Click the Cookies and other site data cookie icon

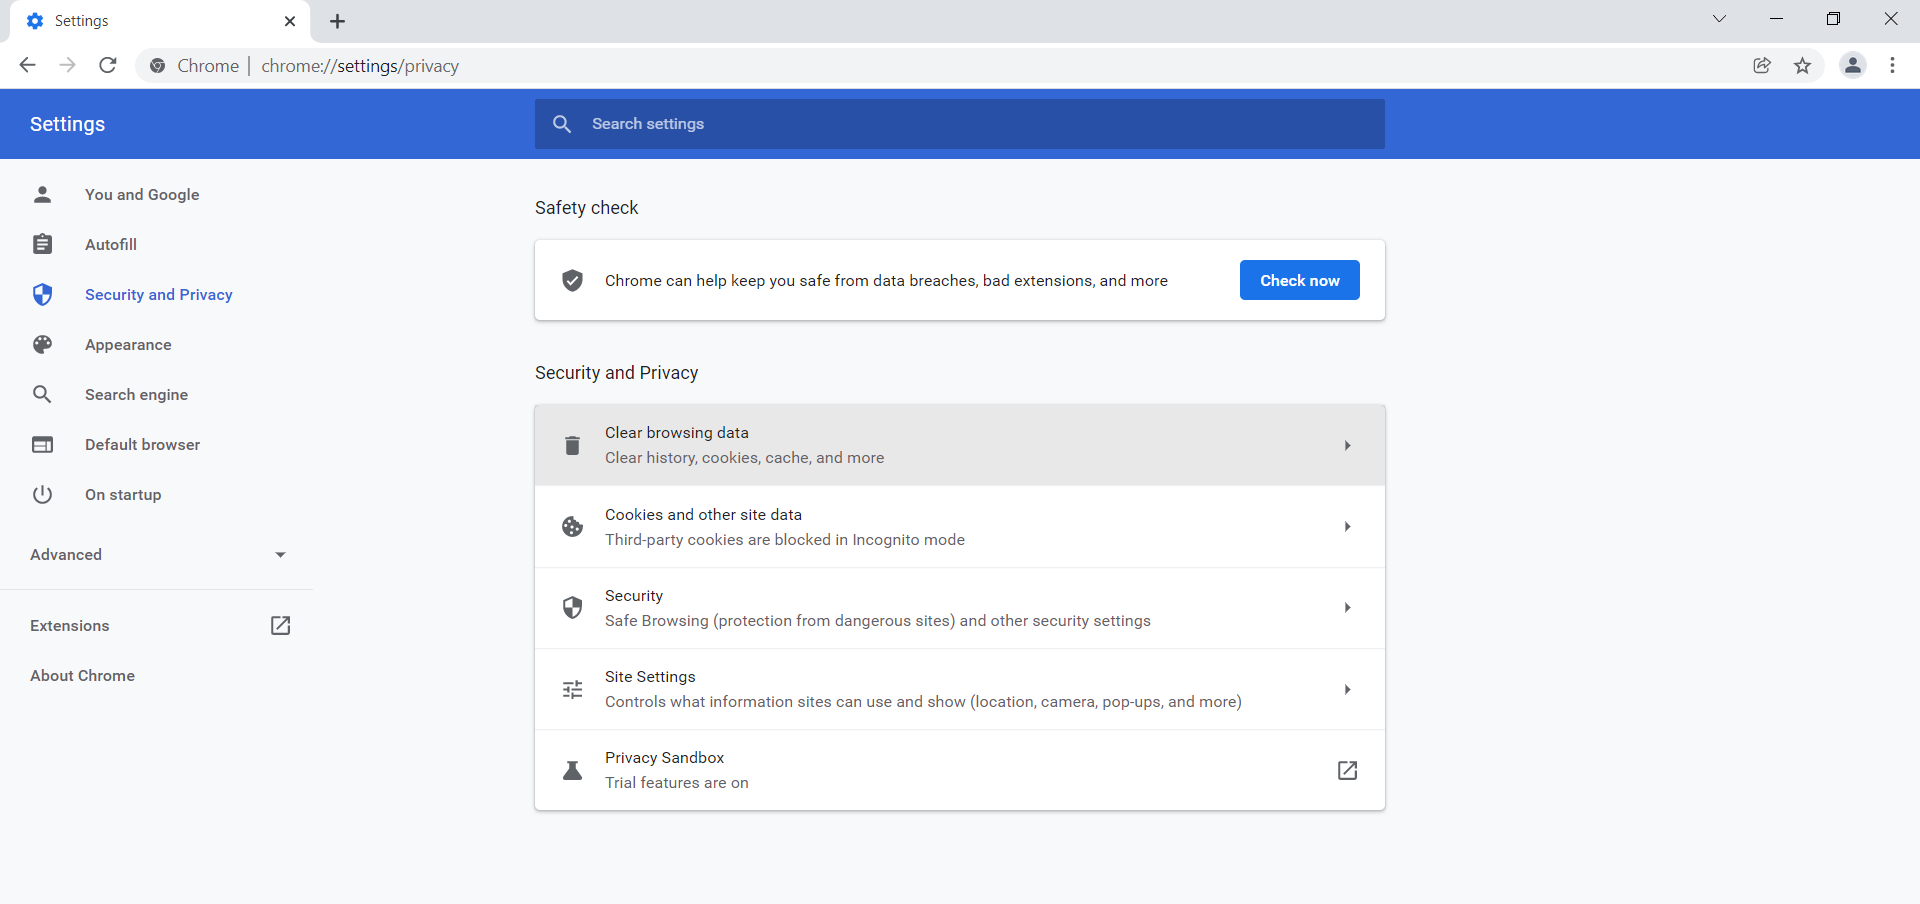pos(572,527)
